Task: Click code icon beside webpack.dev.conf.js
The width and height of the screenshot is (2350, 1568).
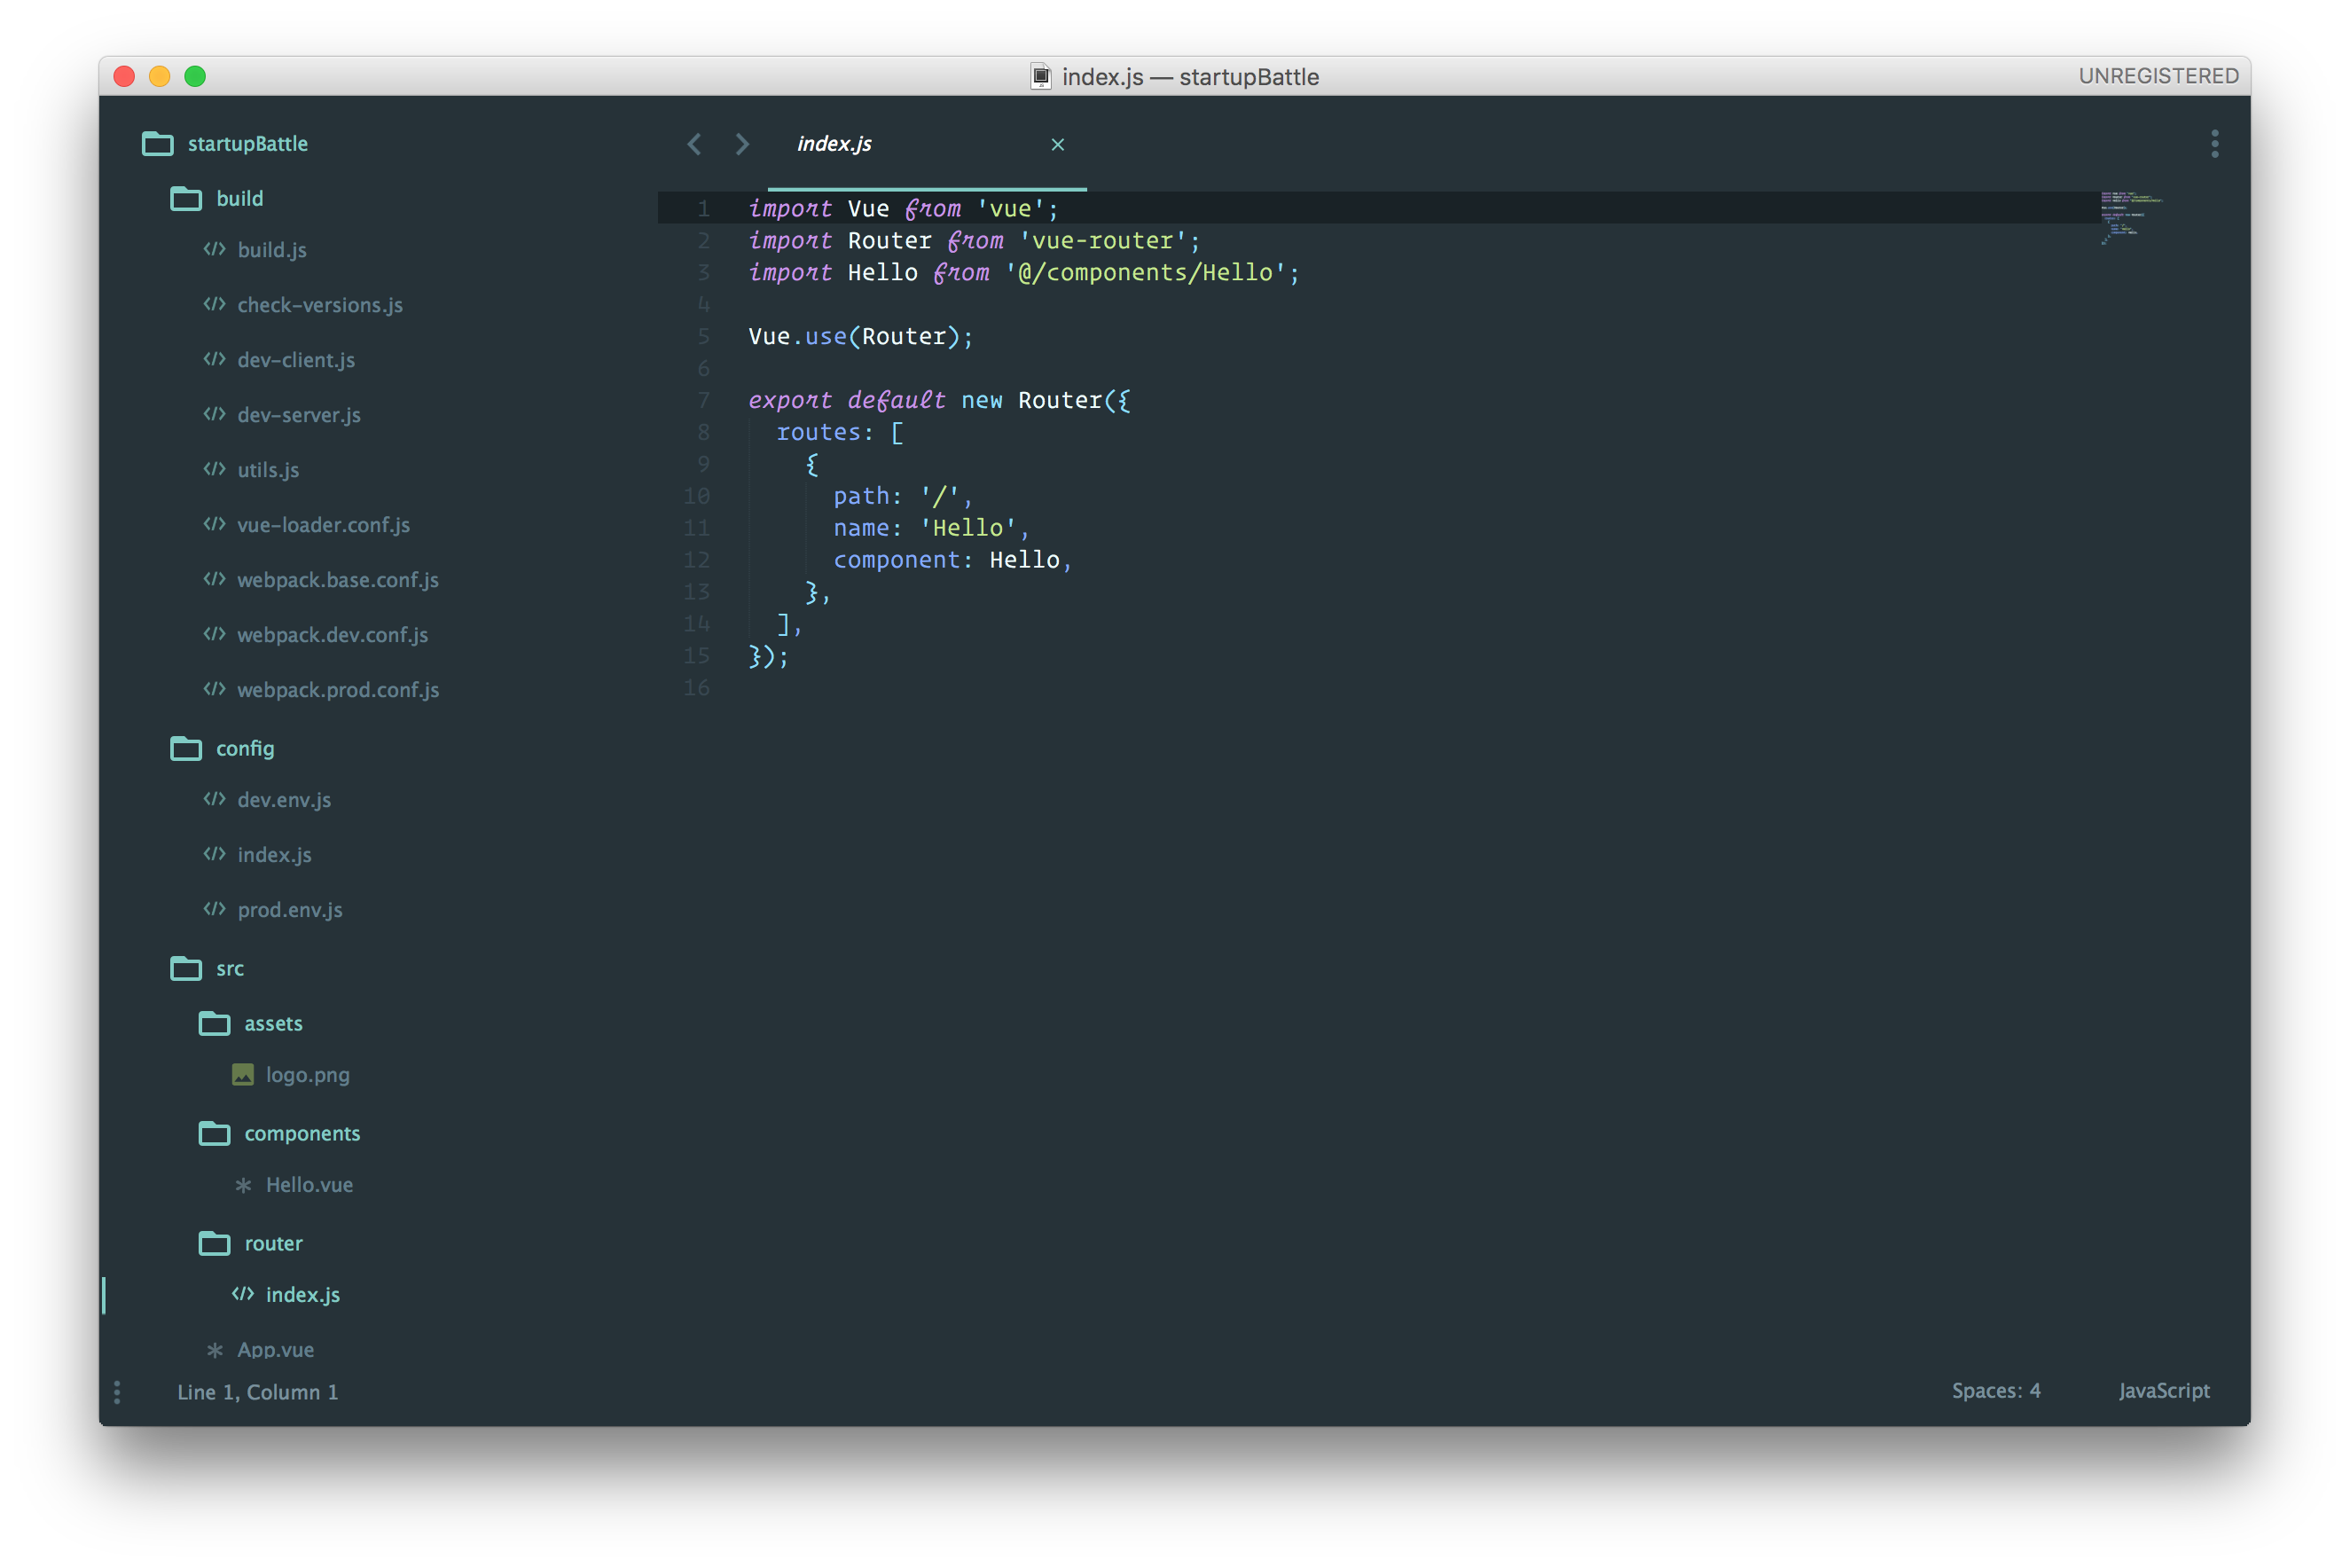Action: [214, 634]
